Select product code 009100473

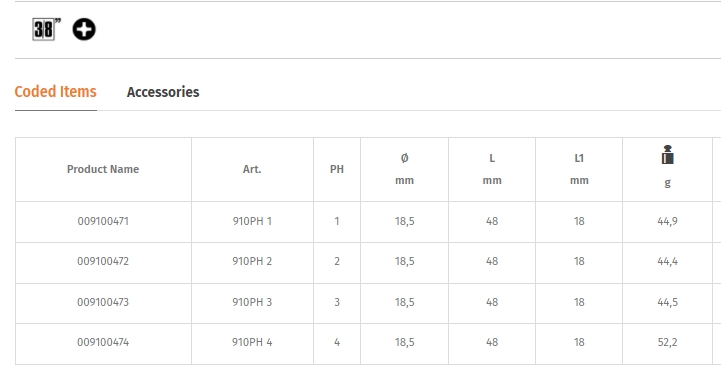coord(103,302)
